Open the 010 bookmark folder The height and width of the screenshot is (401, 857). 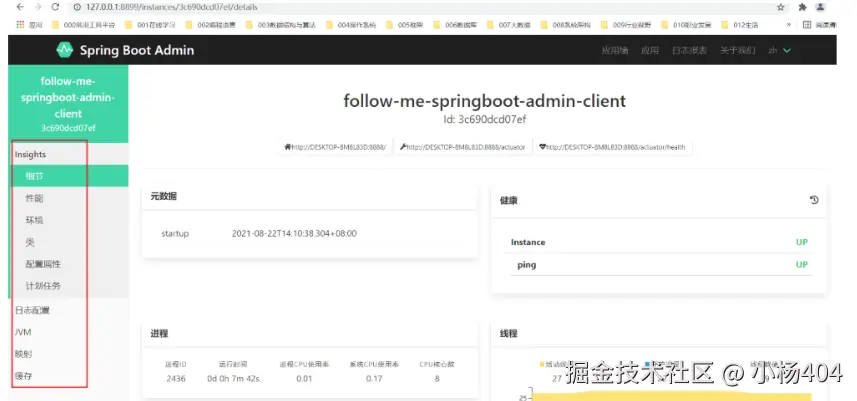point(686,25)
